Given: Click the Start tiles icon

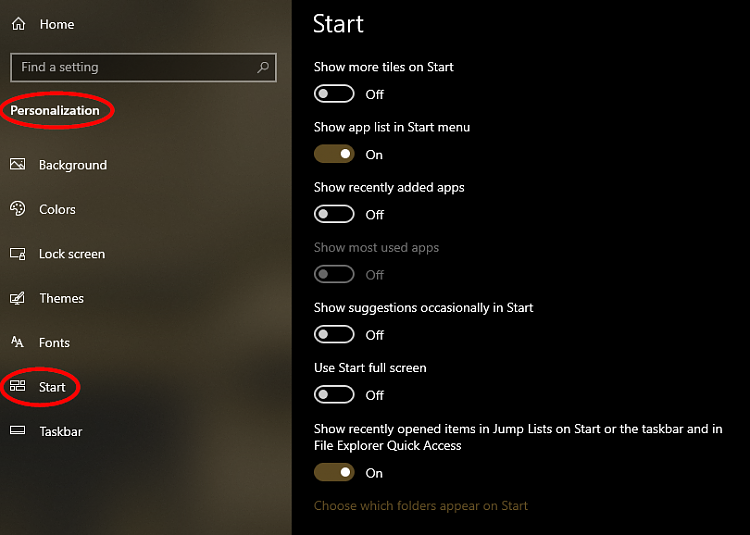Looking at the screenshot, I should [18, 386].
